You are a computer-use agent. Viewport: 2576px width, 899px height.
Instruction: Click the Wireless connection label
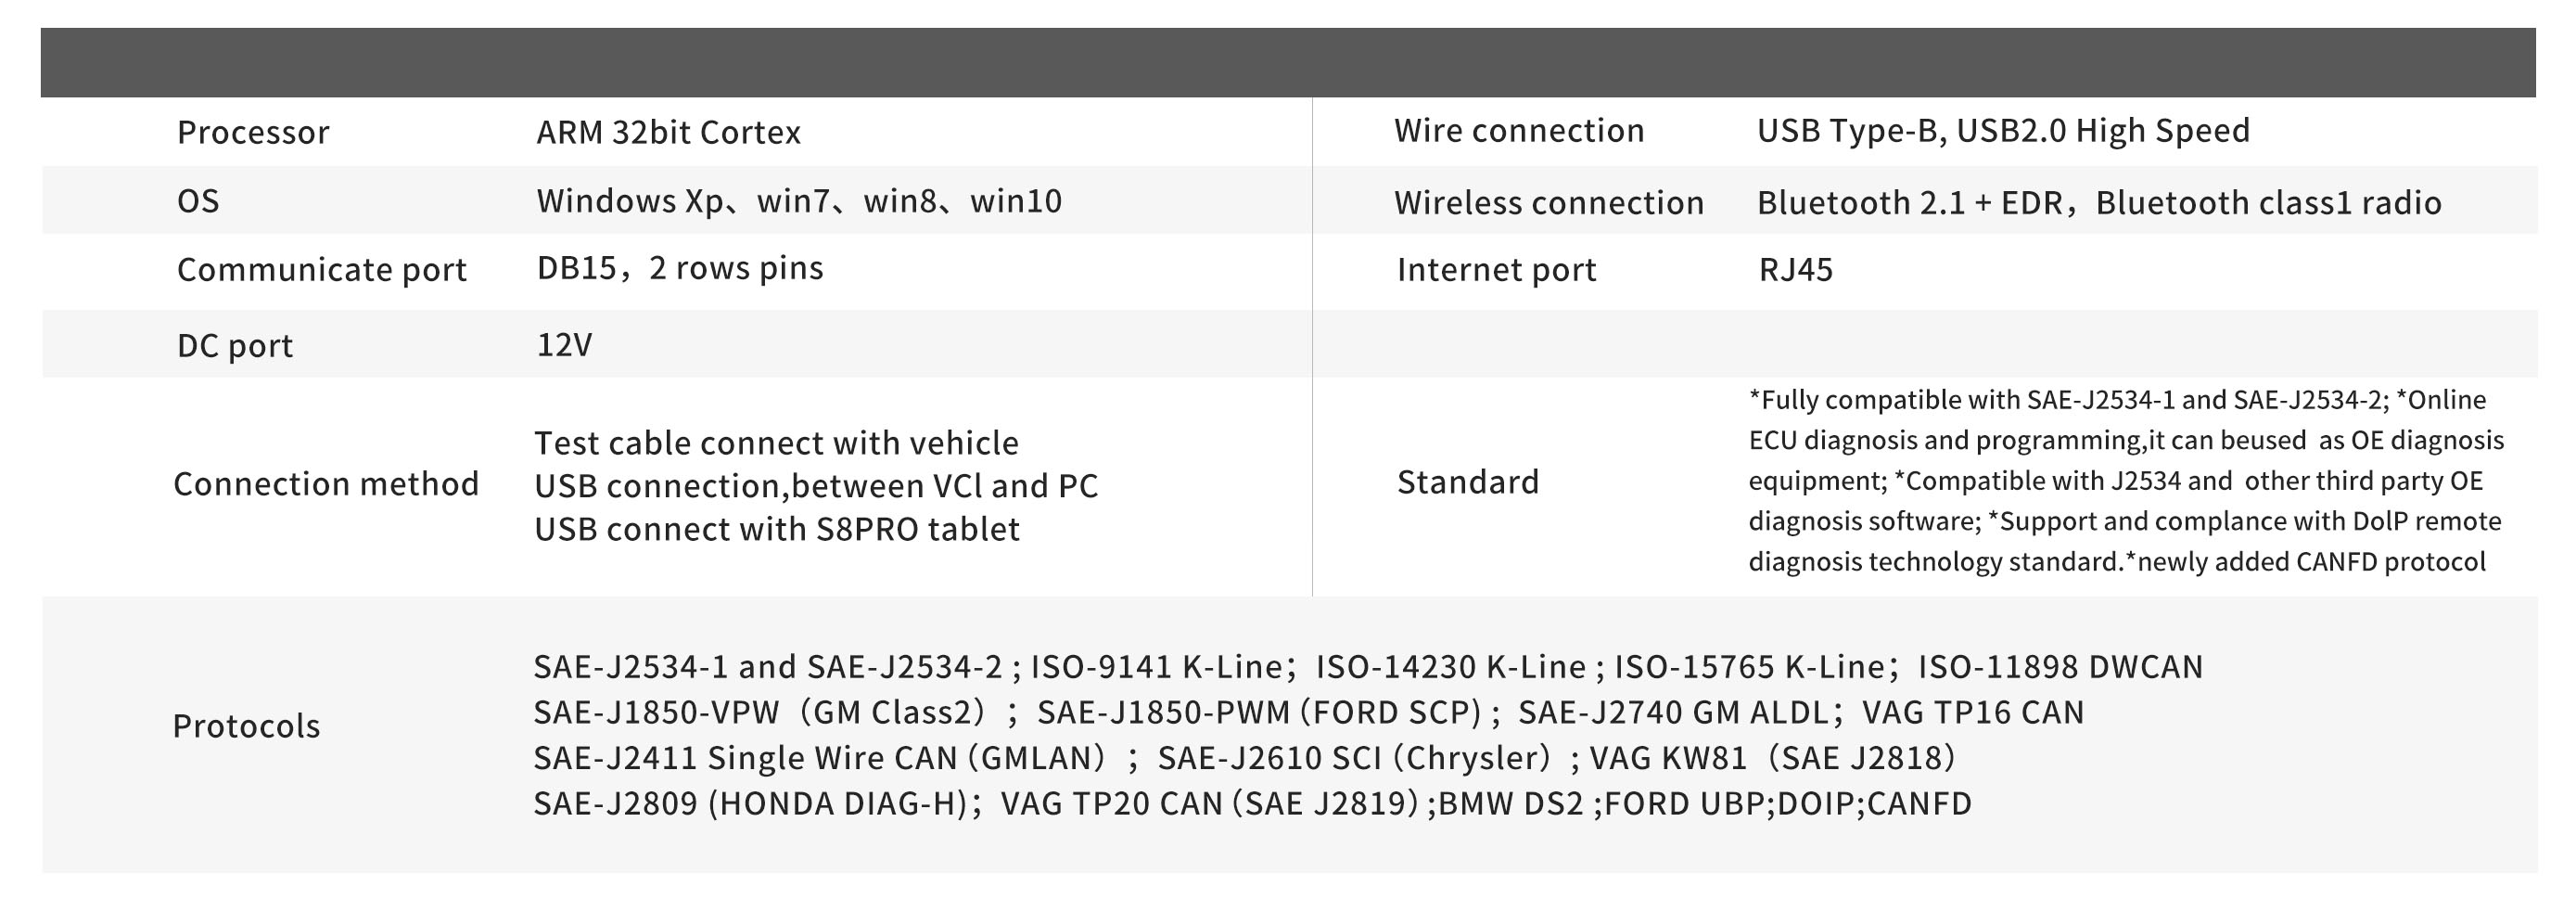click(x=1548, y=203)
